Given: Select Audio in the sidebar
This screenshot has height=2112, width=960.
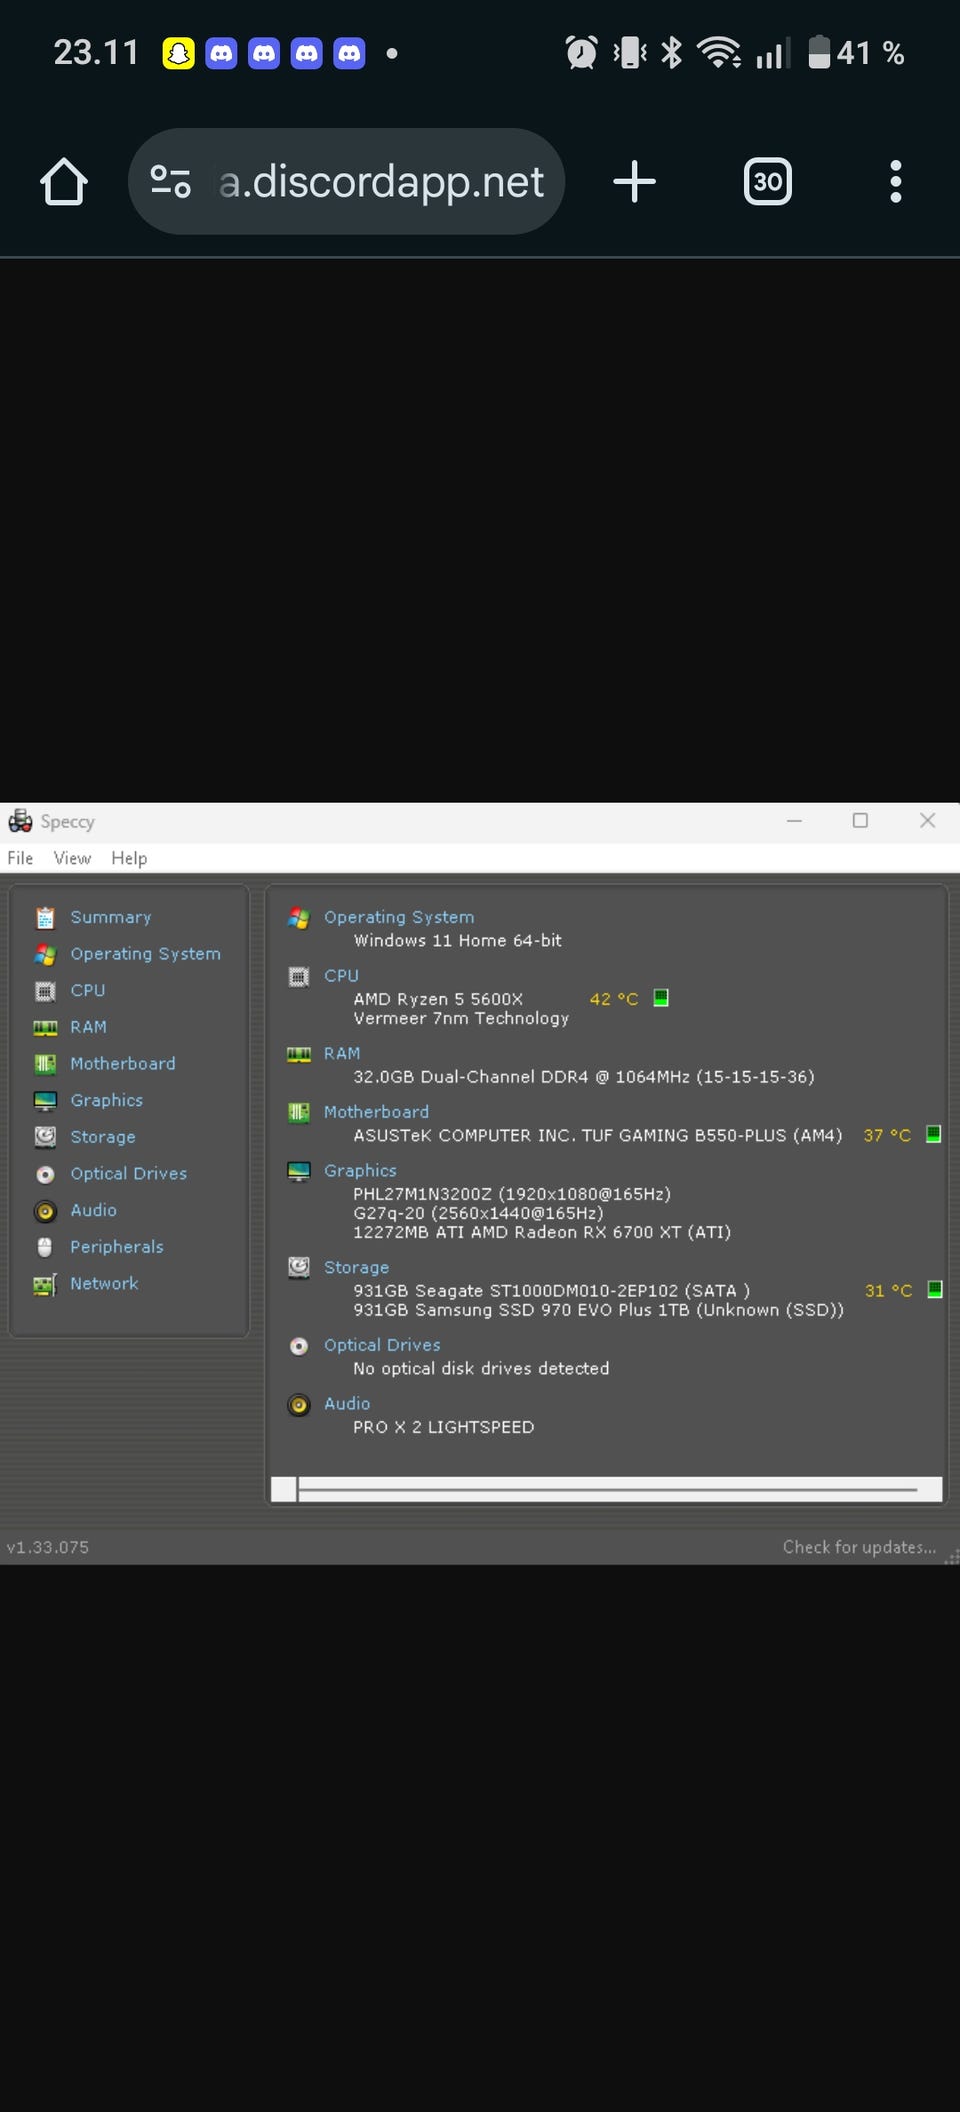Looking at the screenshot, I should pos(94,1210).
